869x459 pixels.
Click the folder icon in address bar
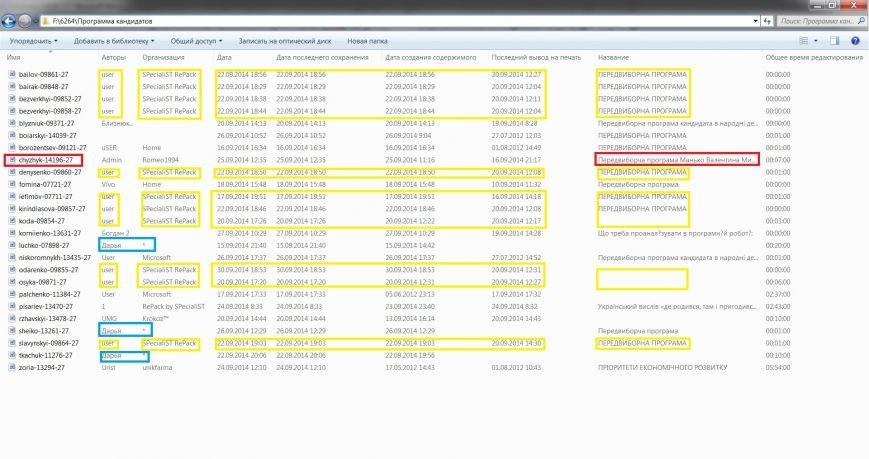click(x=45, y=21)
